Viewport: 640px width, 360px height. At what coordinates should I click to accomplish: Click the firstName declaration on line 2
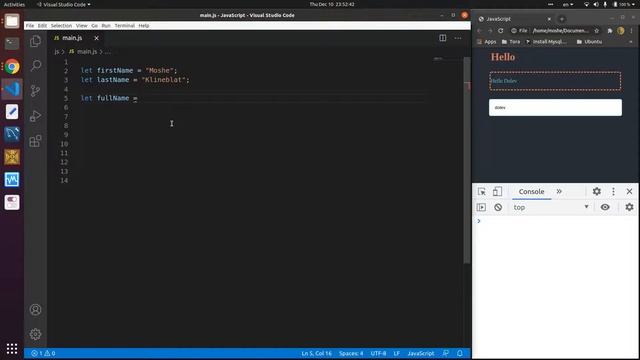(x=129, y=71)
